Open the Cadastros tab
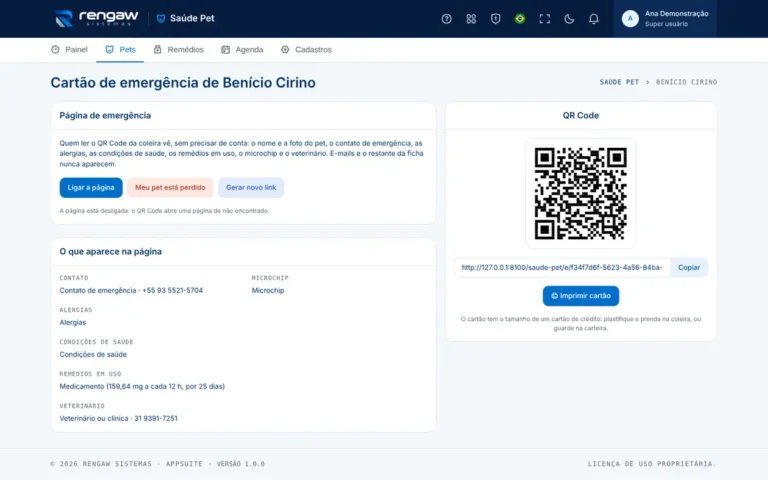The image size is (768, 480). tap(306, 49)
